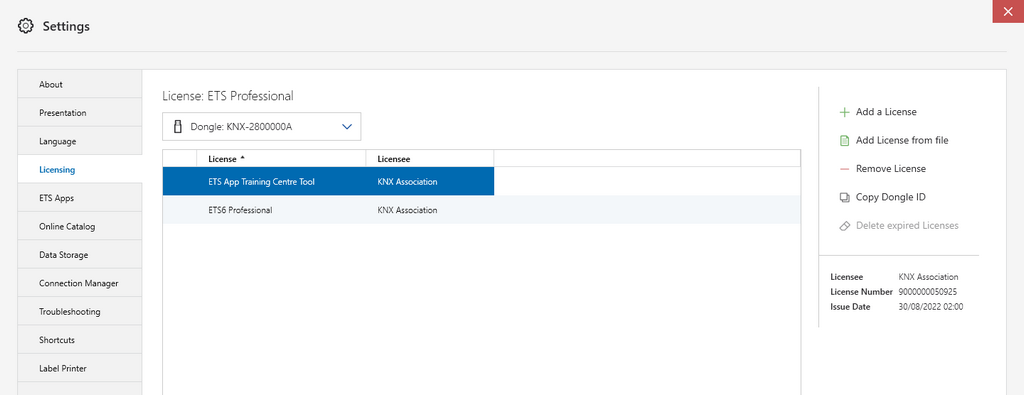Close the Settings window with red X
The width and height of the screenshot is (1024, 395).
[1008, 11]
